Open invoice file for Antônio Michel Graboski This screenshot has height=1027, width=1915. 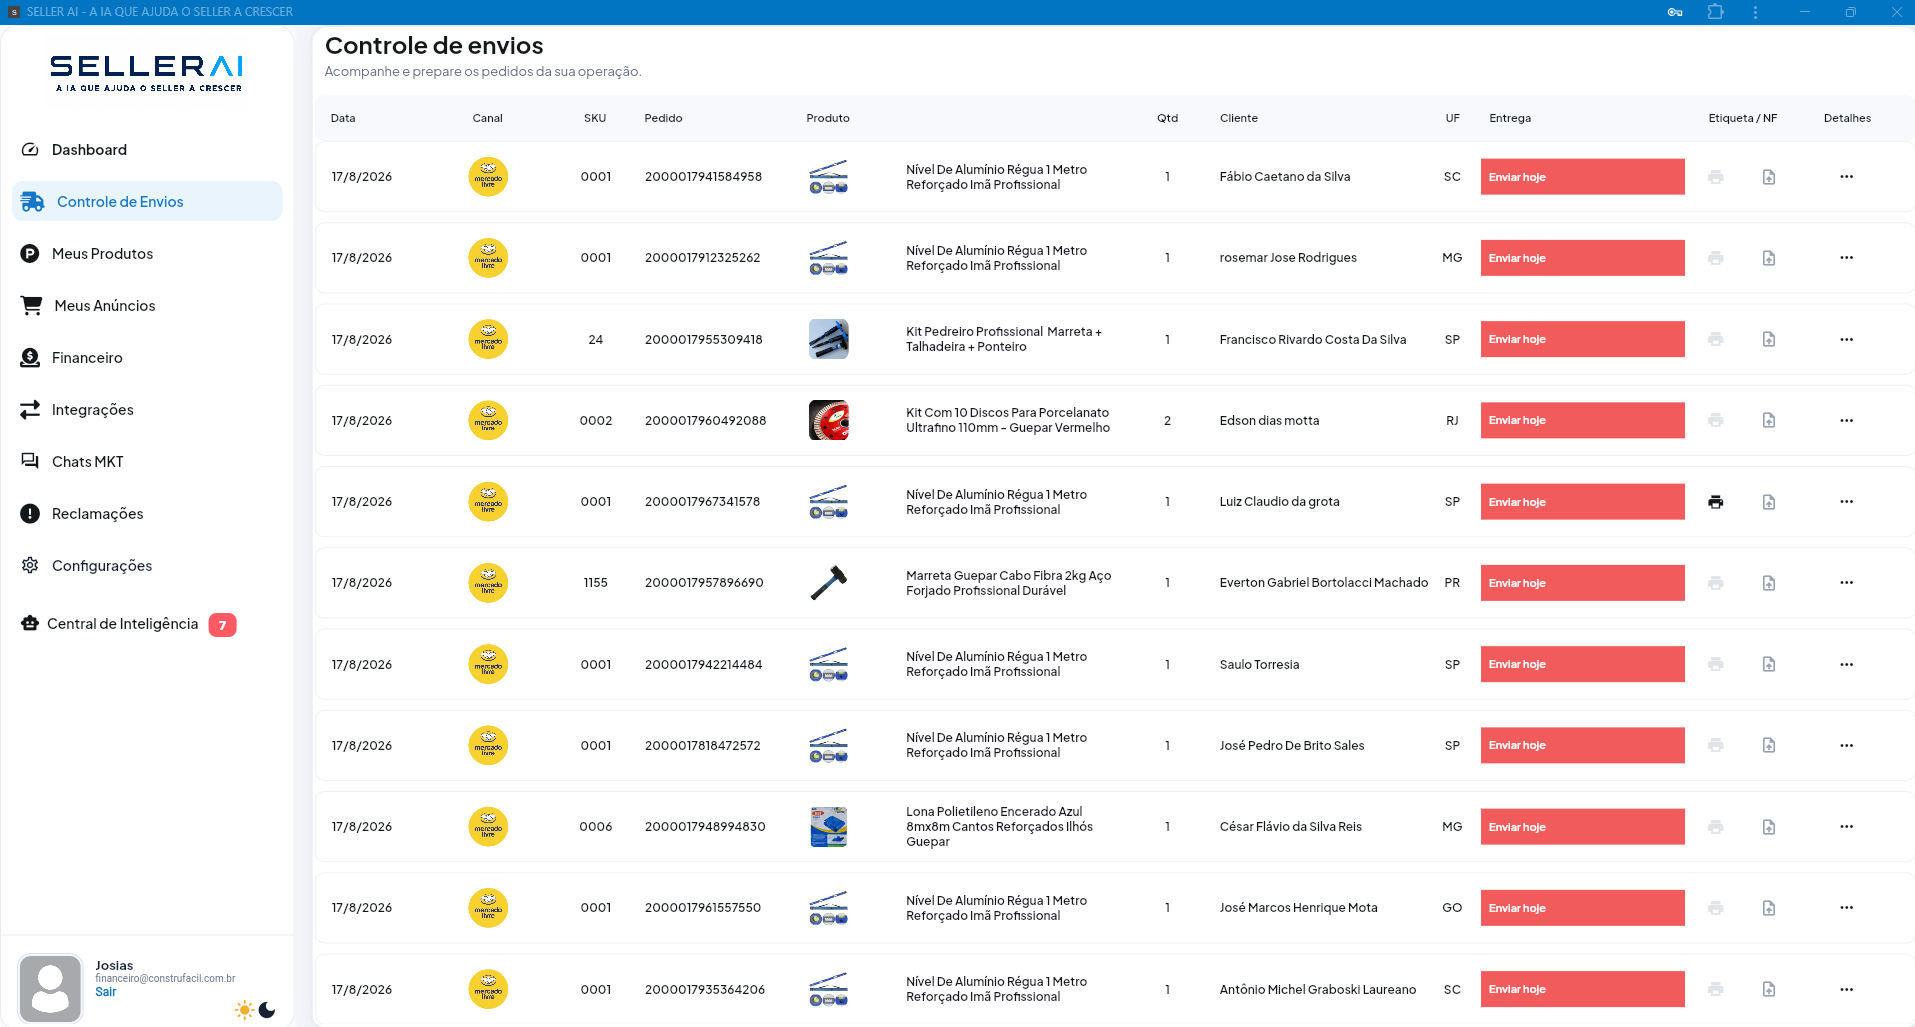coord(1769,989)
